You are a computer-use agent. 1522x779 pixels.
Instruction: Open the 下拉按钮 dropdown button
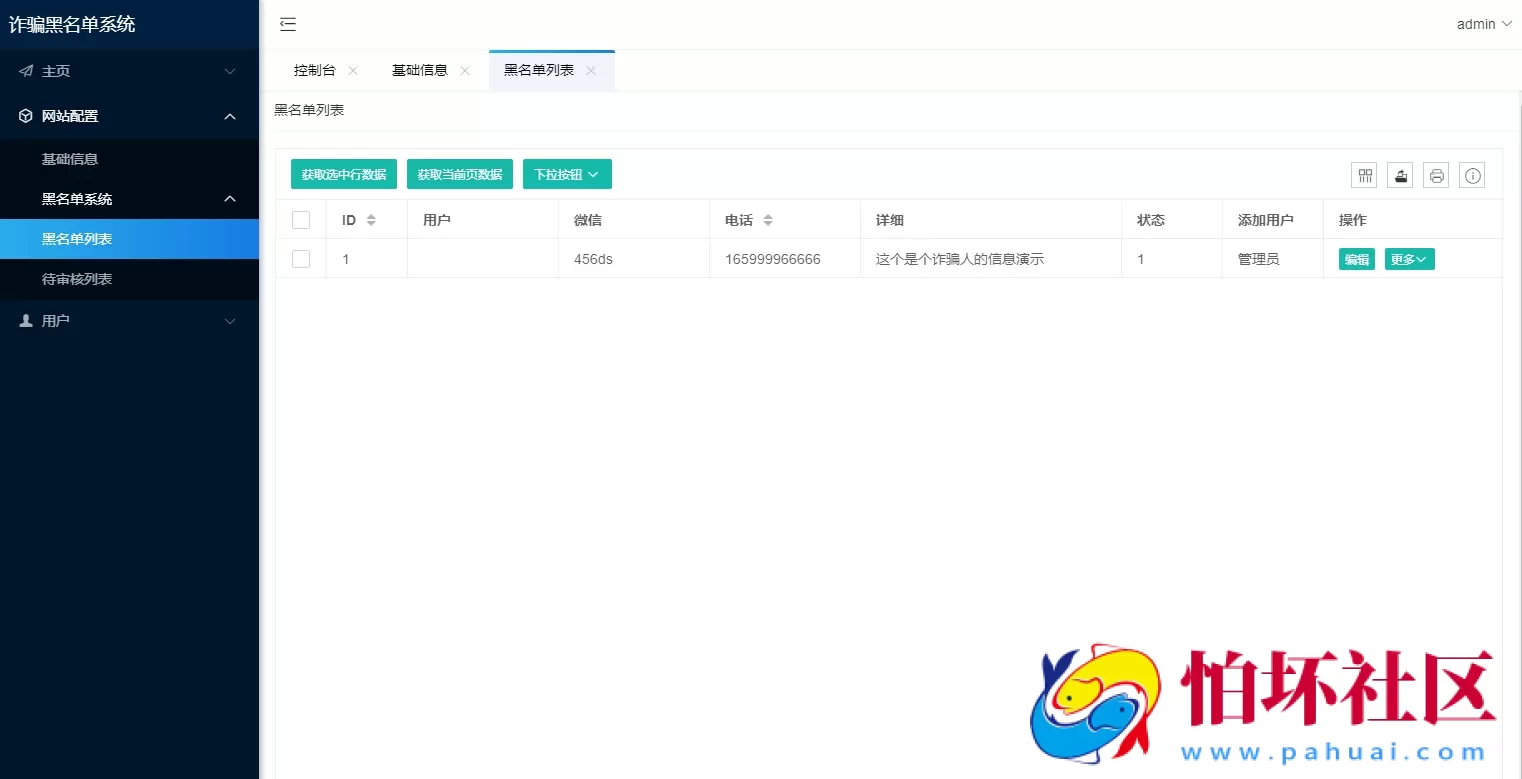coord(567,174)
